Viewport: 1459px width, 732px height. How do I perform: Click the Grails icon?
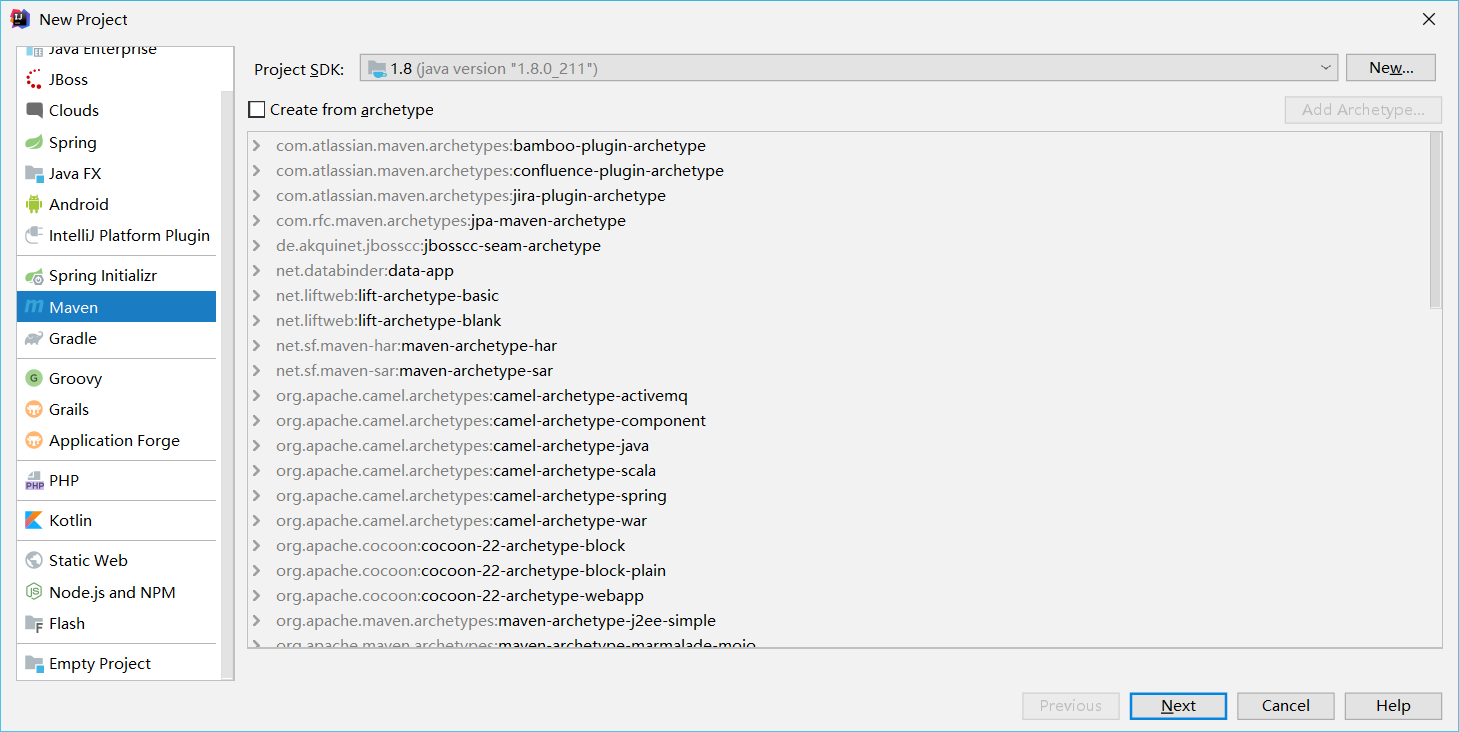pyautogui.click(x=34, y=410)
